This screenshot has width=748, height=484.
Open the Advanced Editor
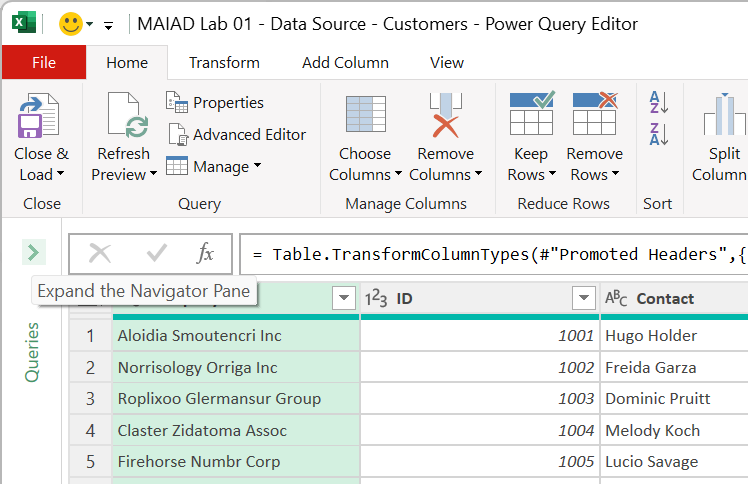pos(237,134)
